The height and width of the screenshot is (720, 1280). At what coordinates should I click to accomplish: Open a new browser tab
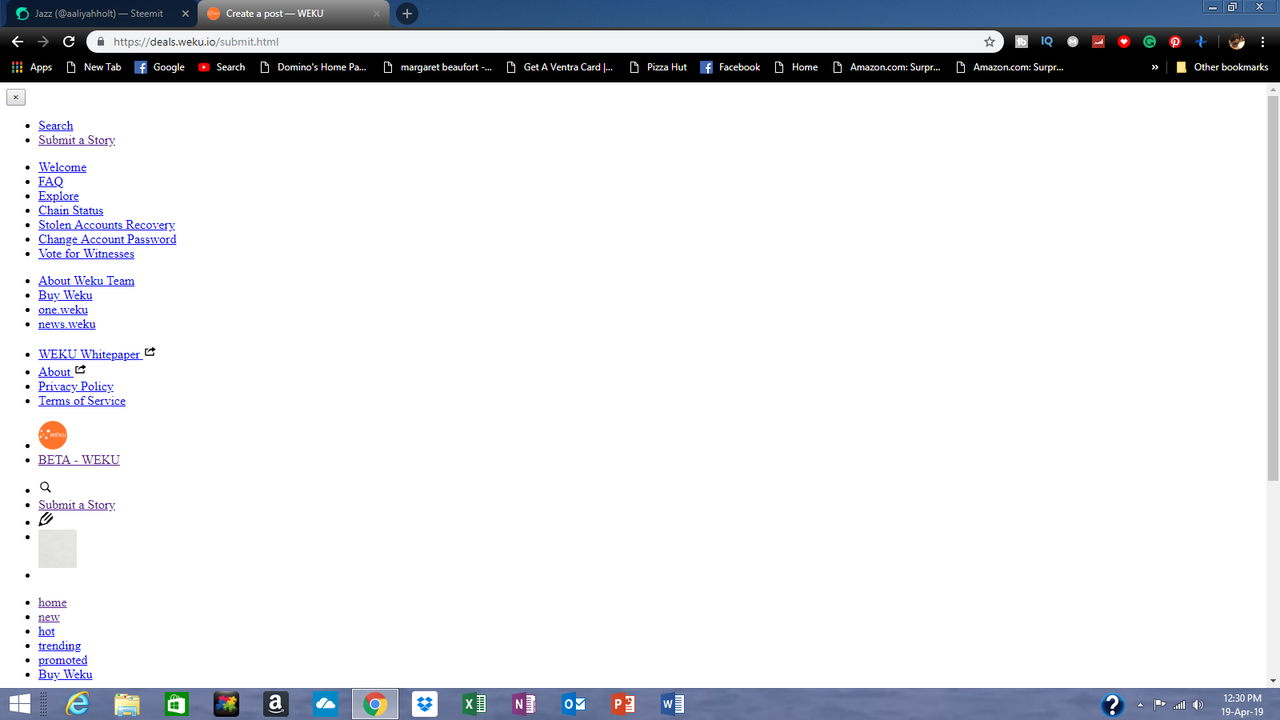point(407,14)
